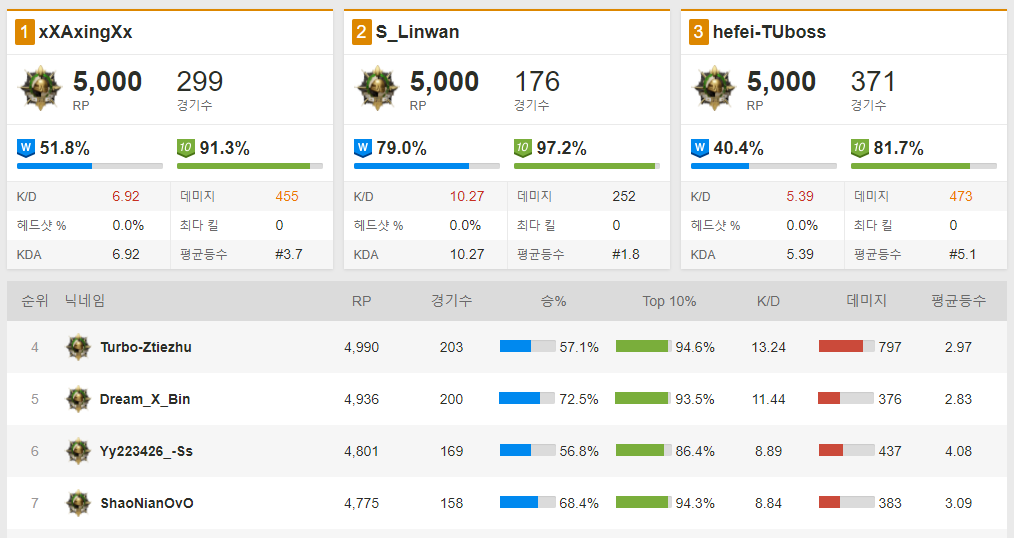Click xXAxingXx rank emblem icon
Screen dimensions: 1014x538
click(40, 88)
